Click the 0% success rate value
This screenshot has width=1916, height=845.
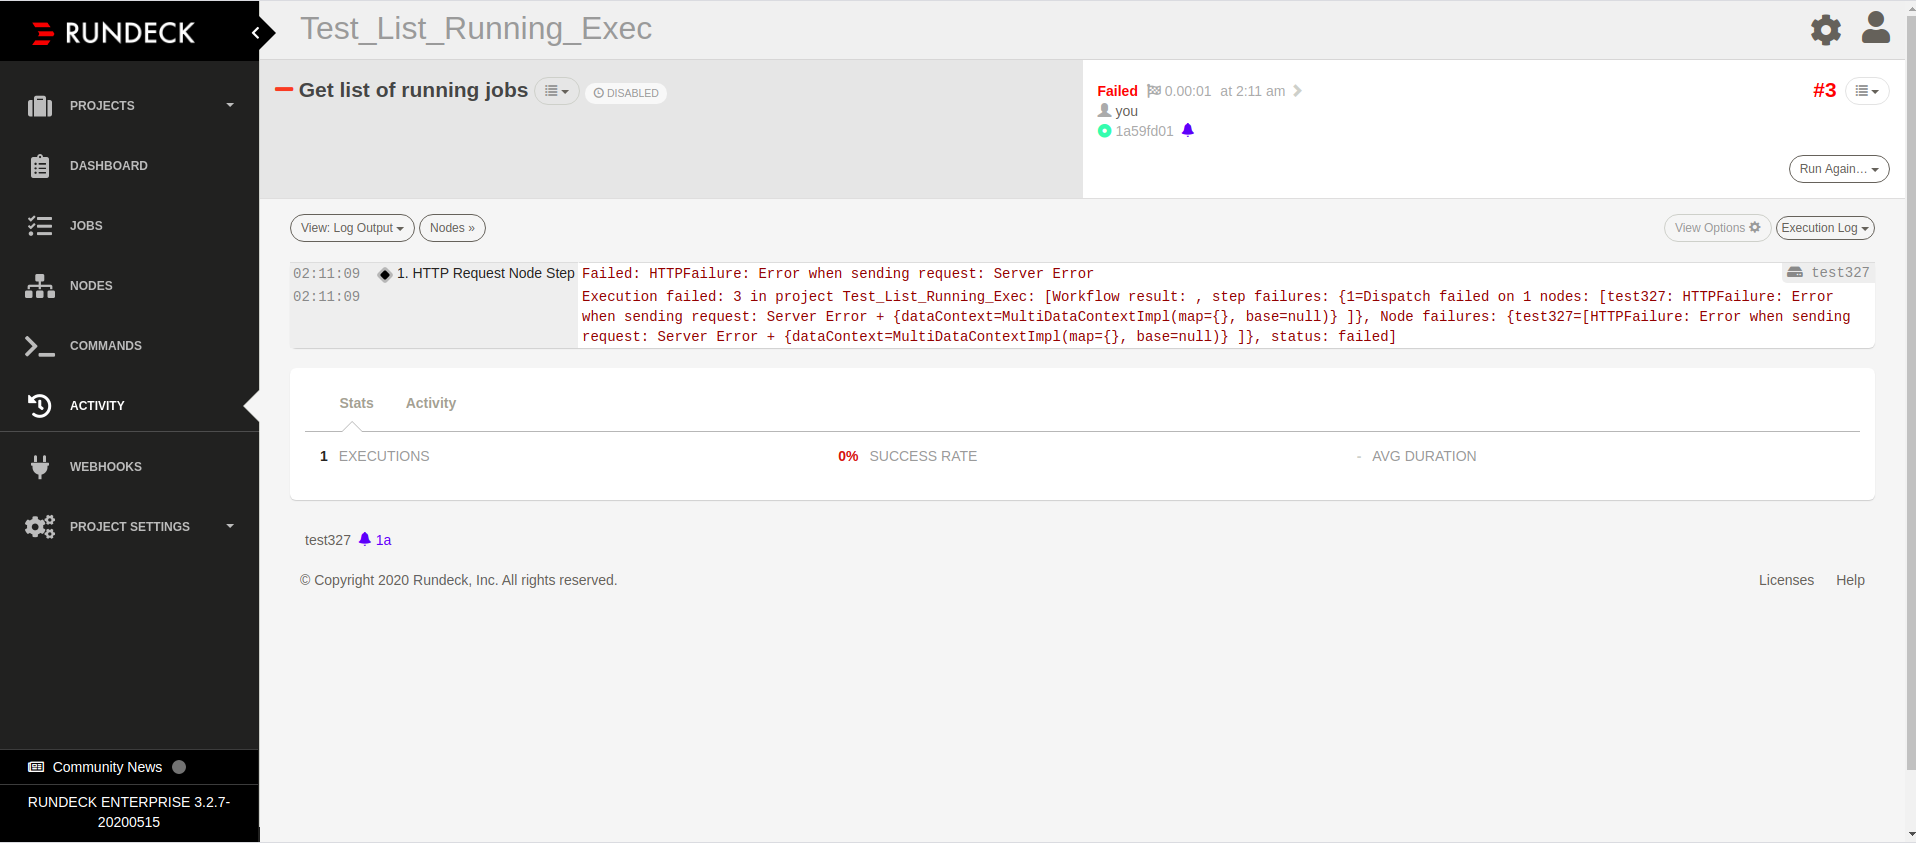[x=848, y=456]
